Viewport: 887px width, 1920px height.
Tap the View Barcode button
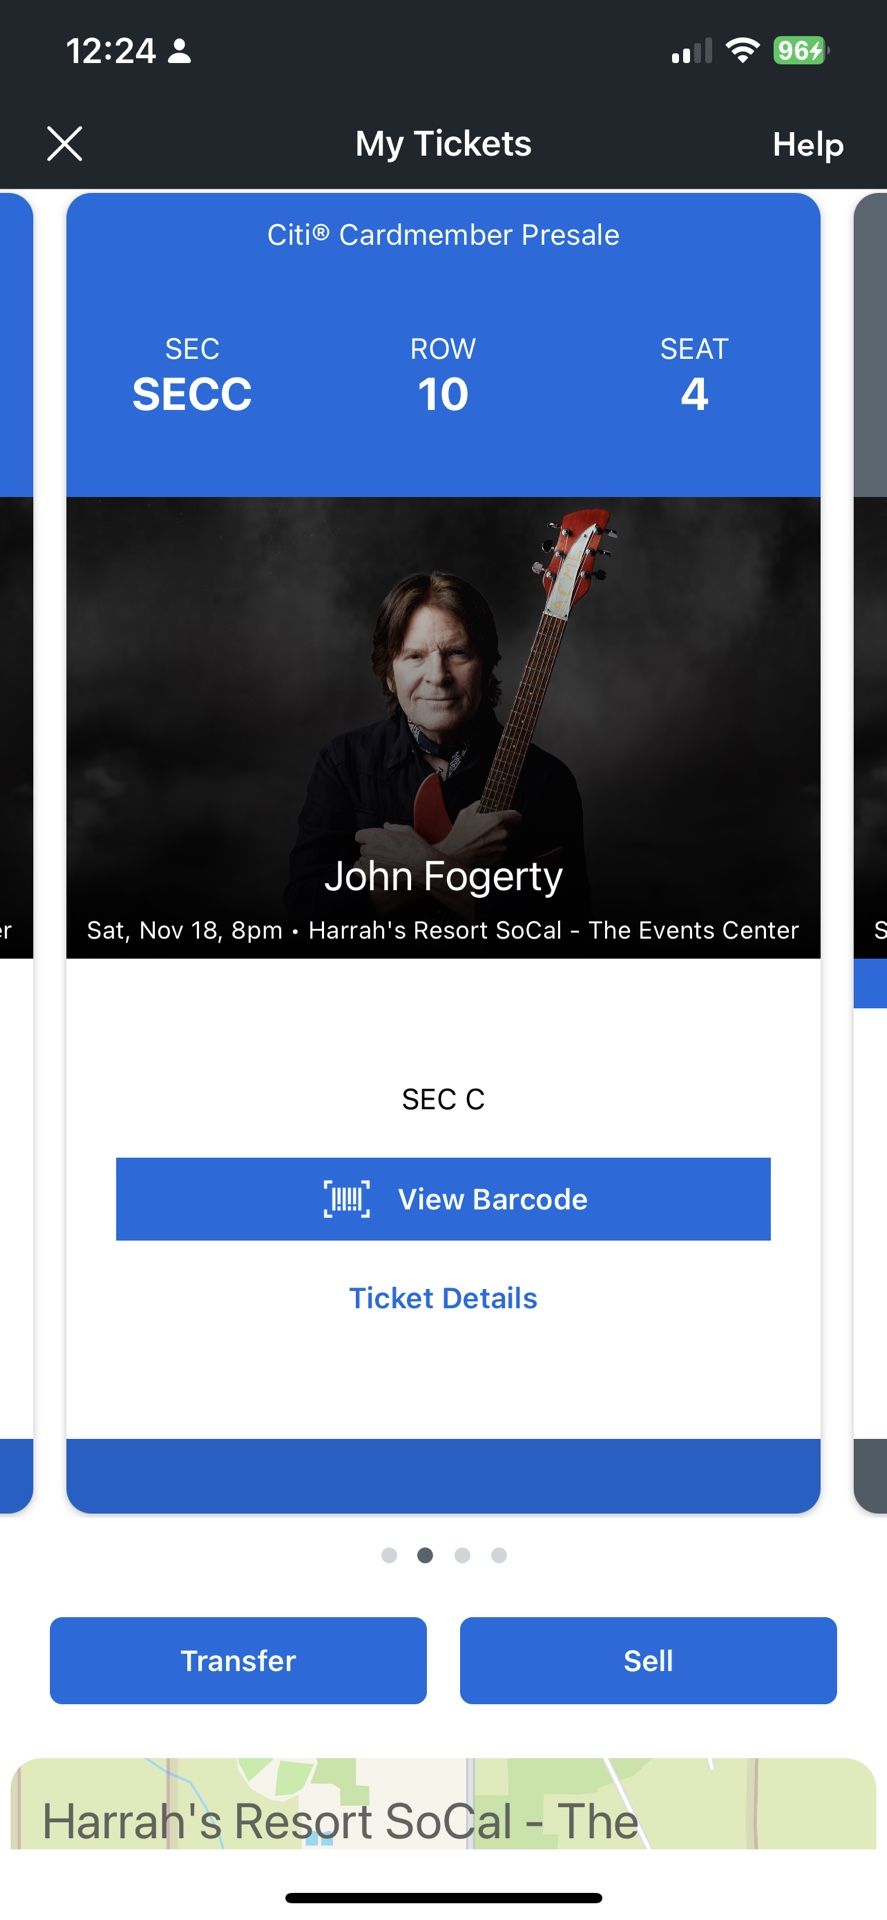(x=443, y=1199)
